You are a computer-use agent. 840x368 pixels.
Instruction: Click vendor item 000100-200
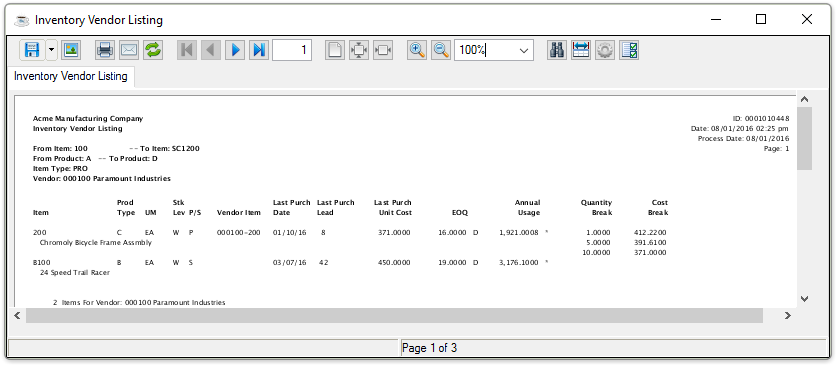[238, 232]
